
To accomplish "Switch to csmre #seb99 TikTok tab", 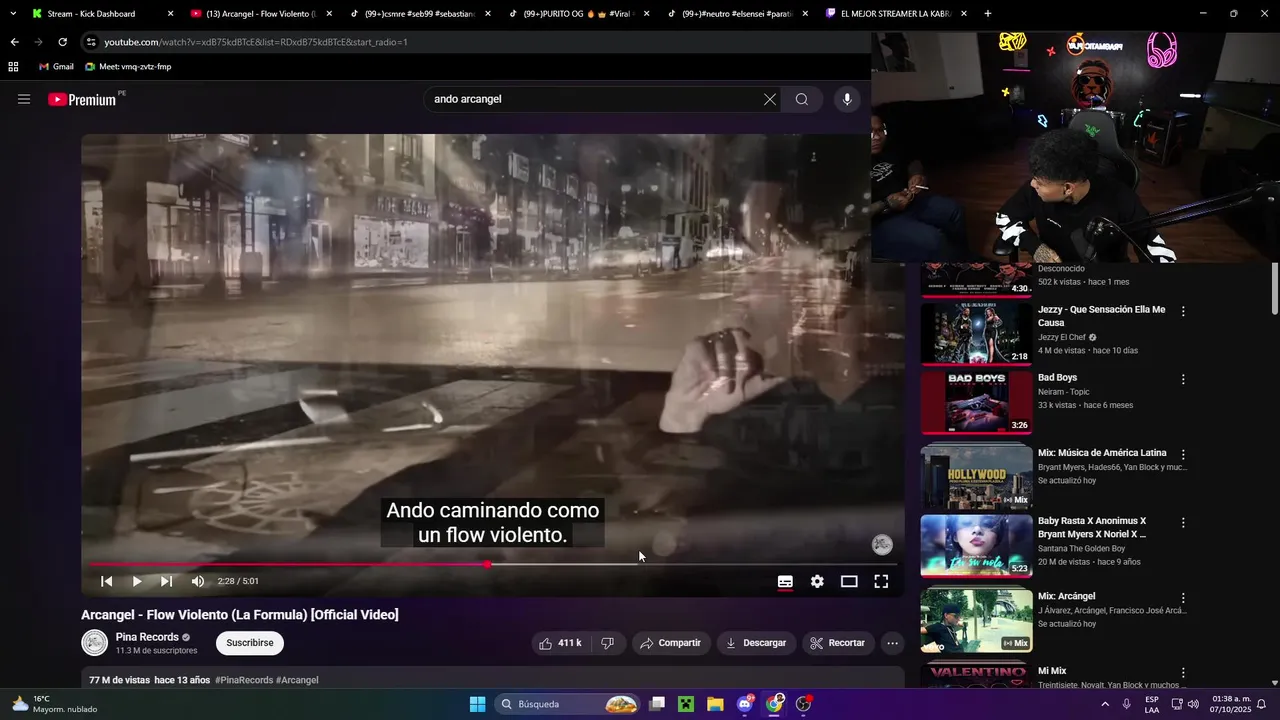I will 418,14.
